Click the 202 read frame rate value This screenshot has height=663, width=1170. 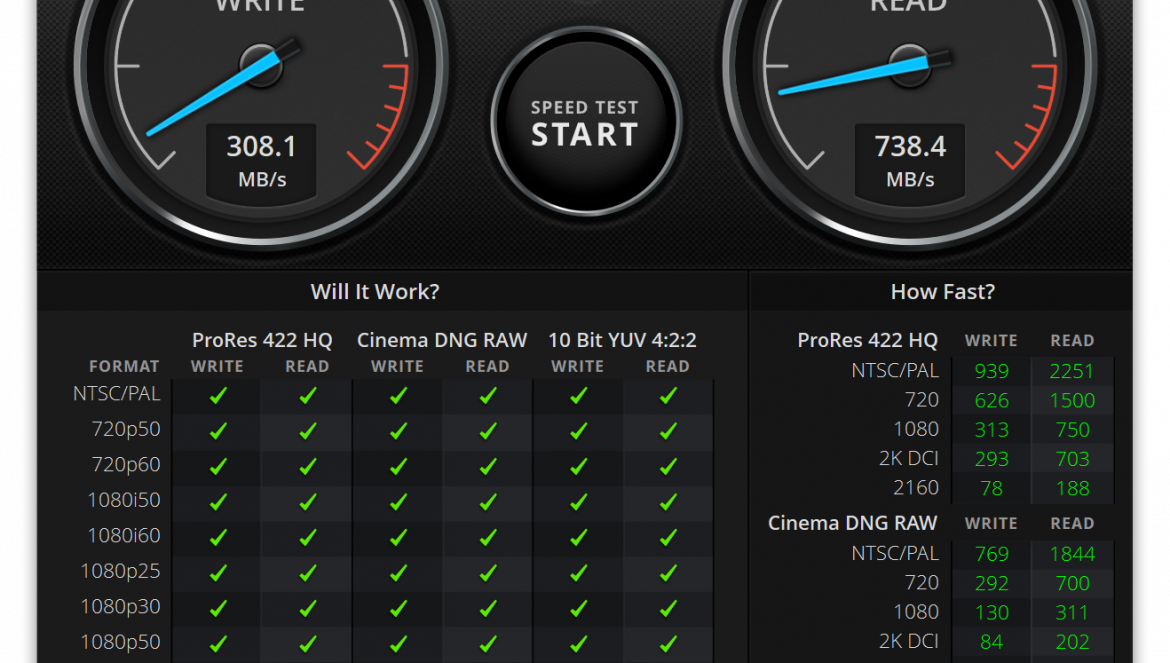[1072, 641]
